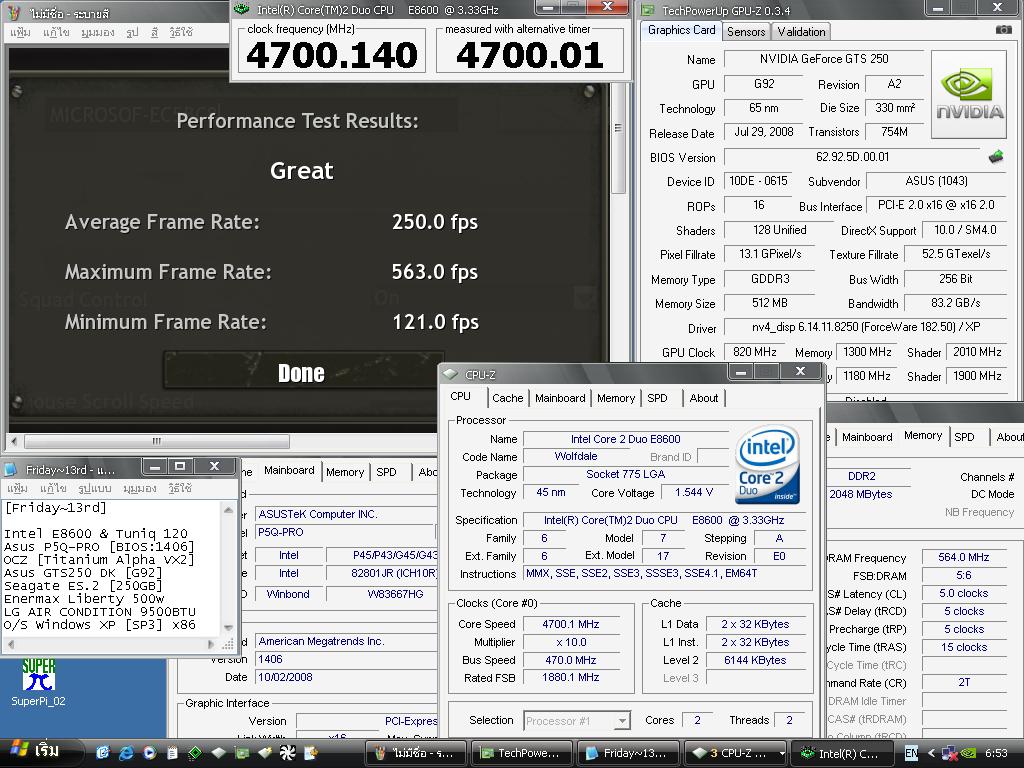Open the Windows Start button
This screenshot has height=768, width=1024.
point(38,752)
